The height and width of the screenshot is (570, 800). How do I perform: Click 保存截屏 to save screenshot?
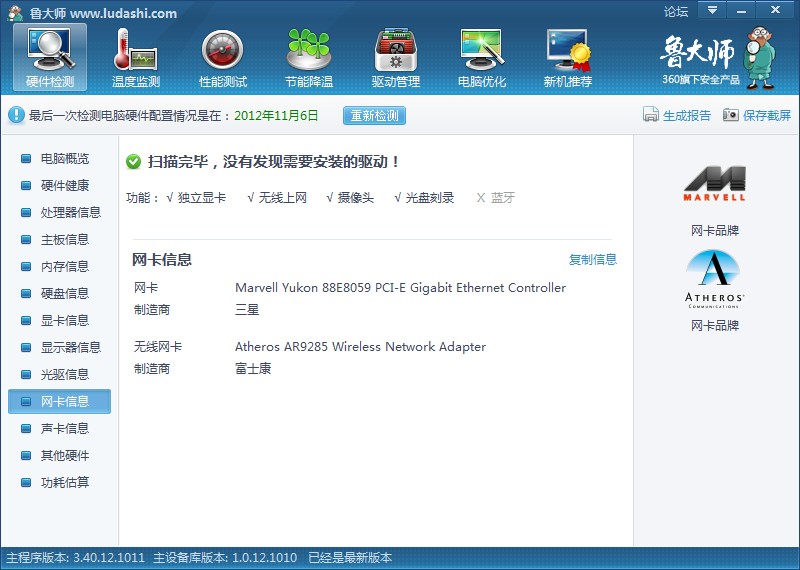coord(767,115)
